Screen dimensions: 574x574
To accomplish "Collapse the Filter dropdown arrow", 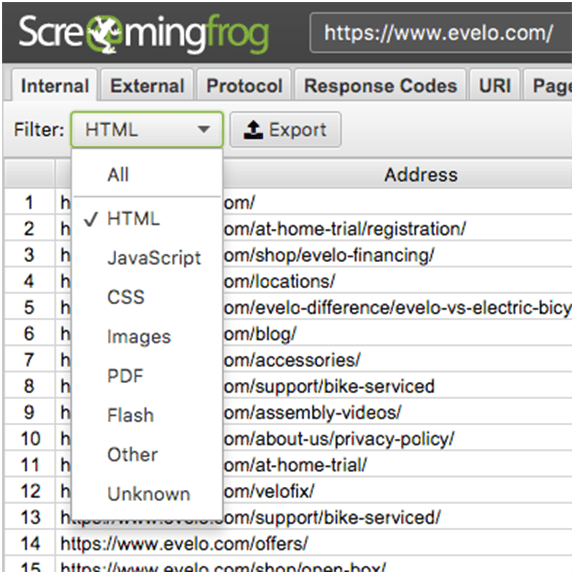I will point(203,129).
